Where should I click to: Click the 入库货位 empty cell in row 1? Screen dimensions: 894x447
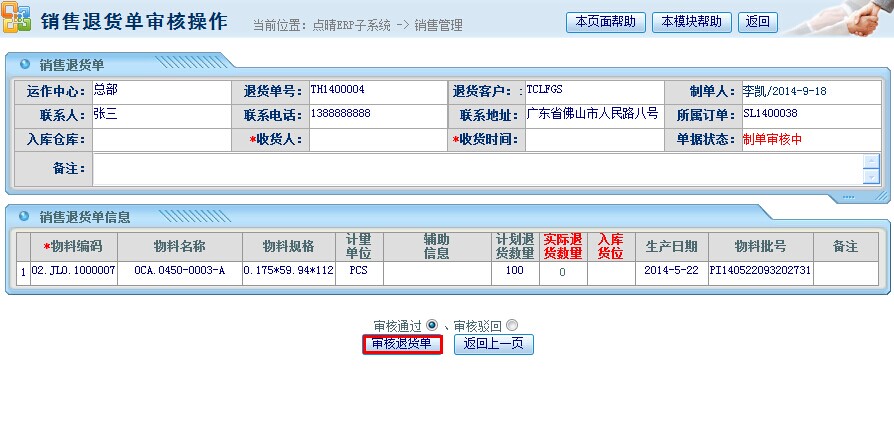(611, 273)
